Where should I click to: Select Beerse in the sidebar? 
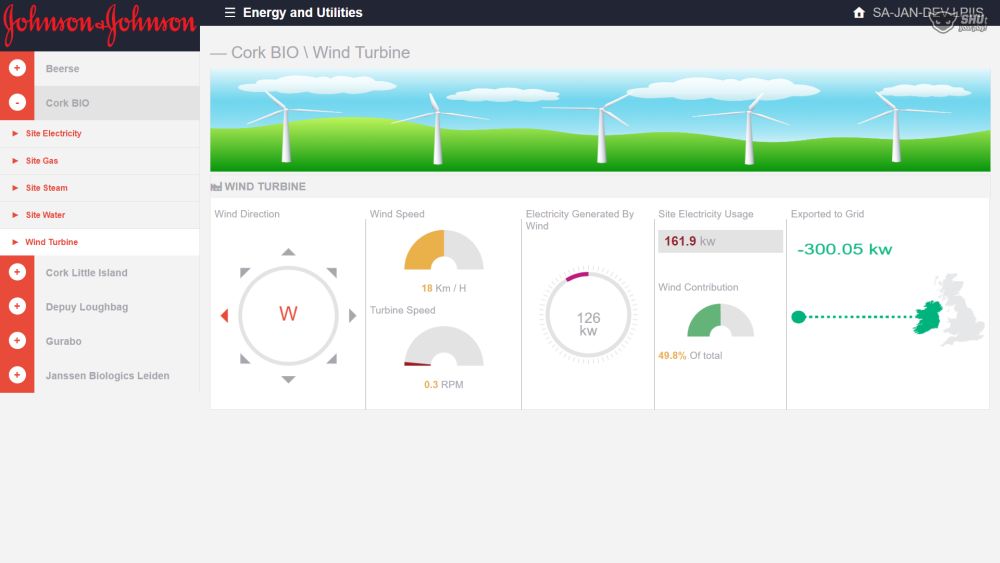[x=62, y=69]
